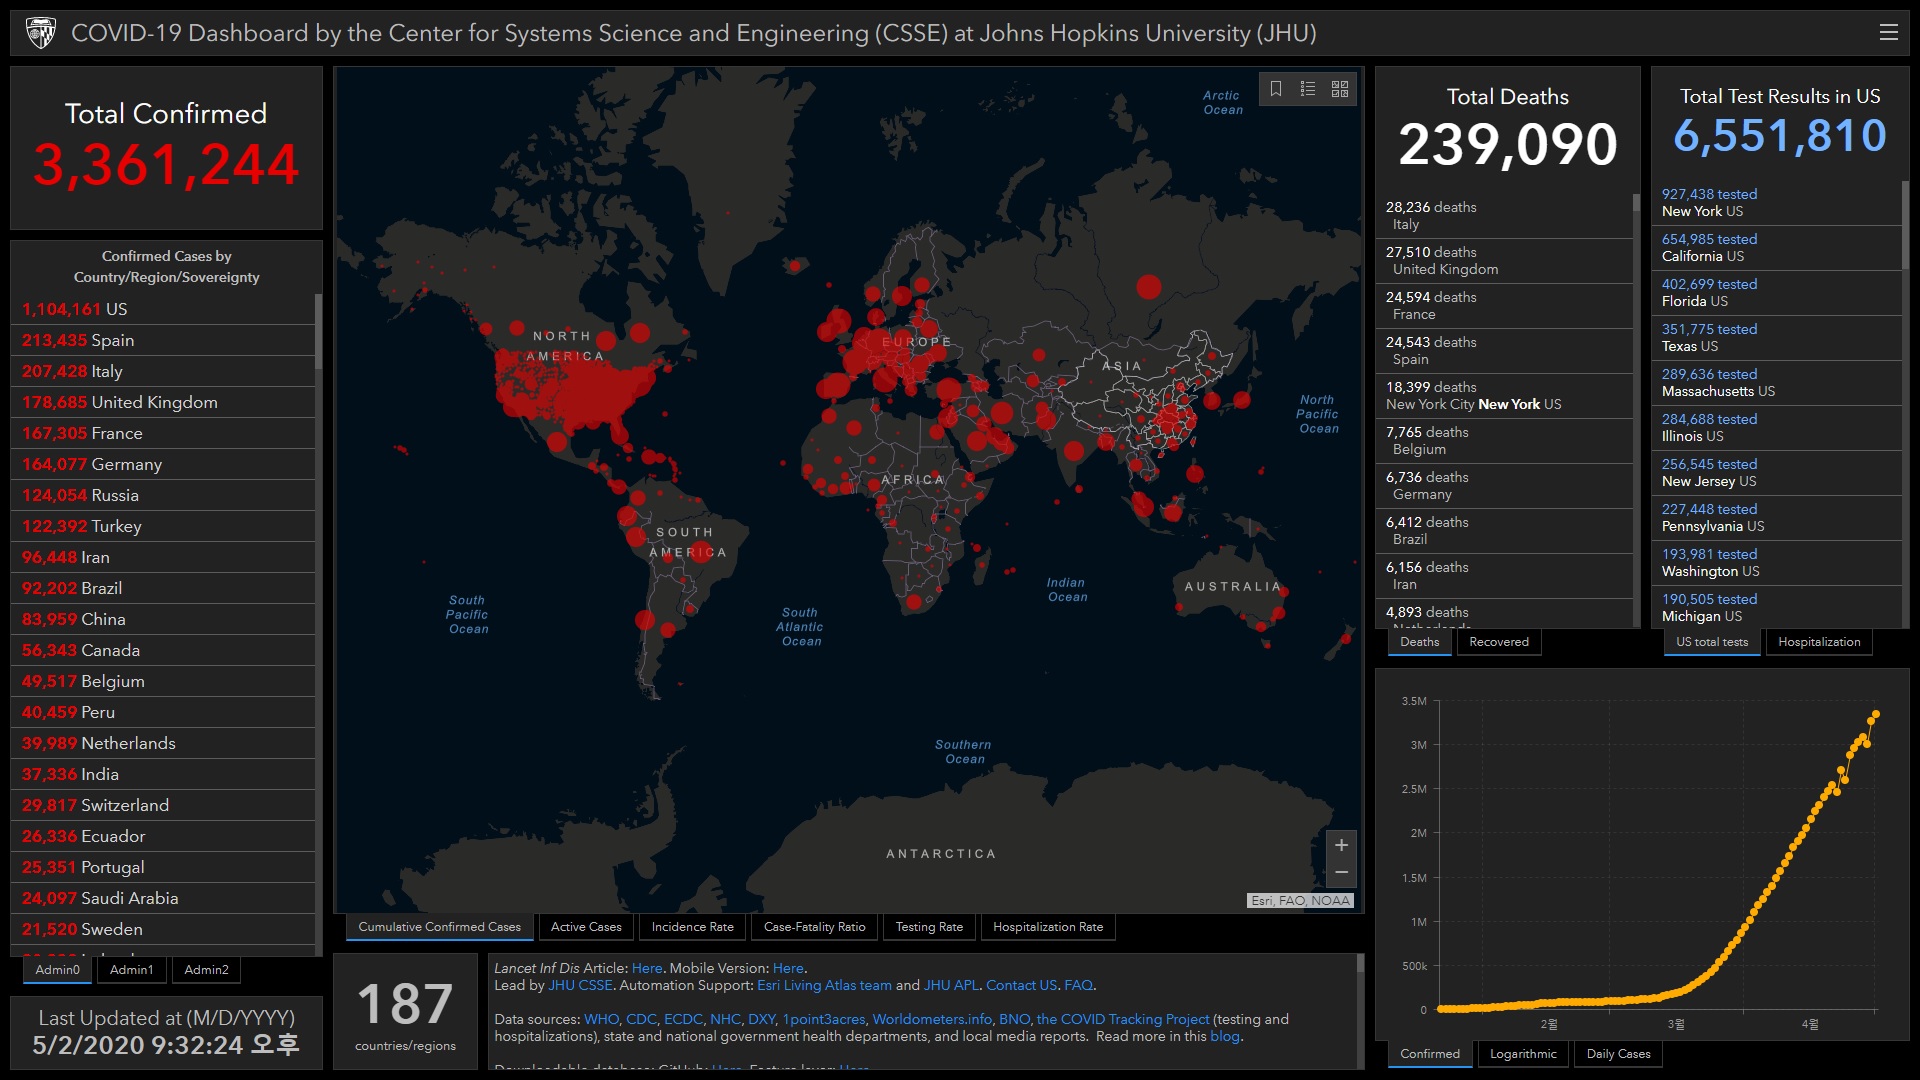Select United Kingdom in confirmed list
Screen dimensions: 1920x1080
click(x=163, y=402)
